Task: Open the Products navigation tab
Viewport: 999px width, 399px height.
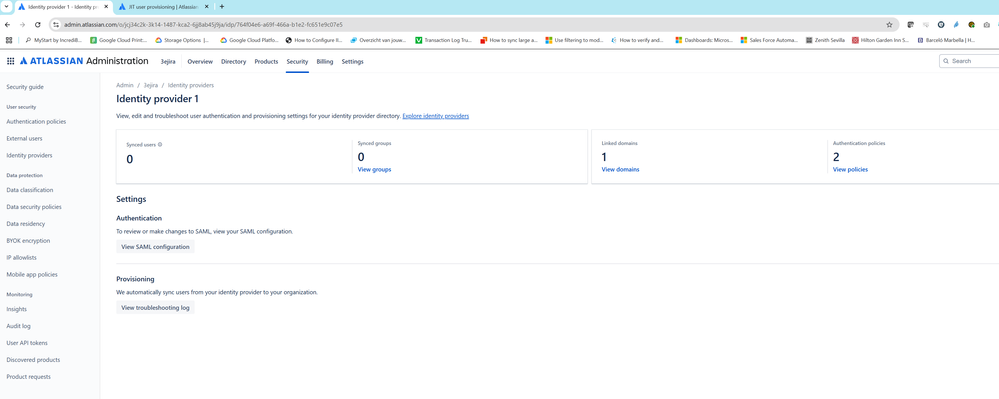Action: click(x=266, y=62)
